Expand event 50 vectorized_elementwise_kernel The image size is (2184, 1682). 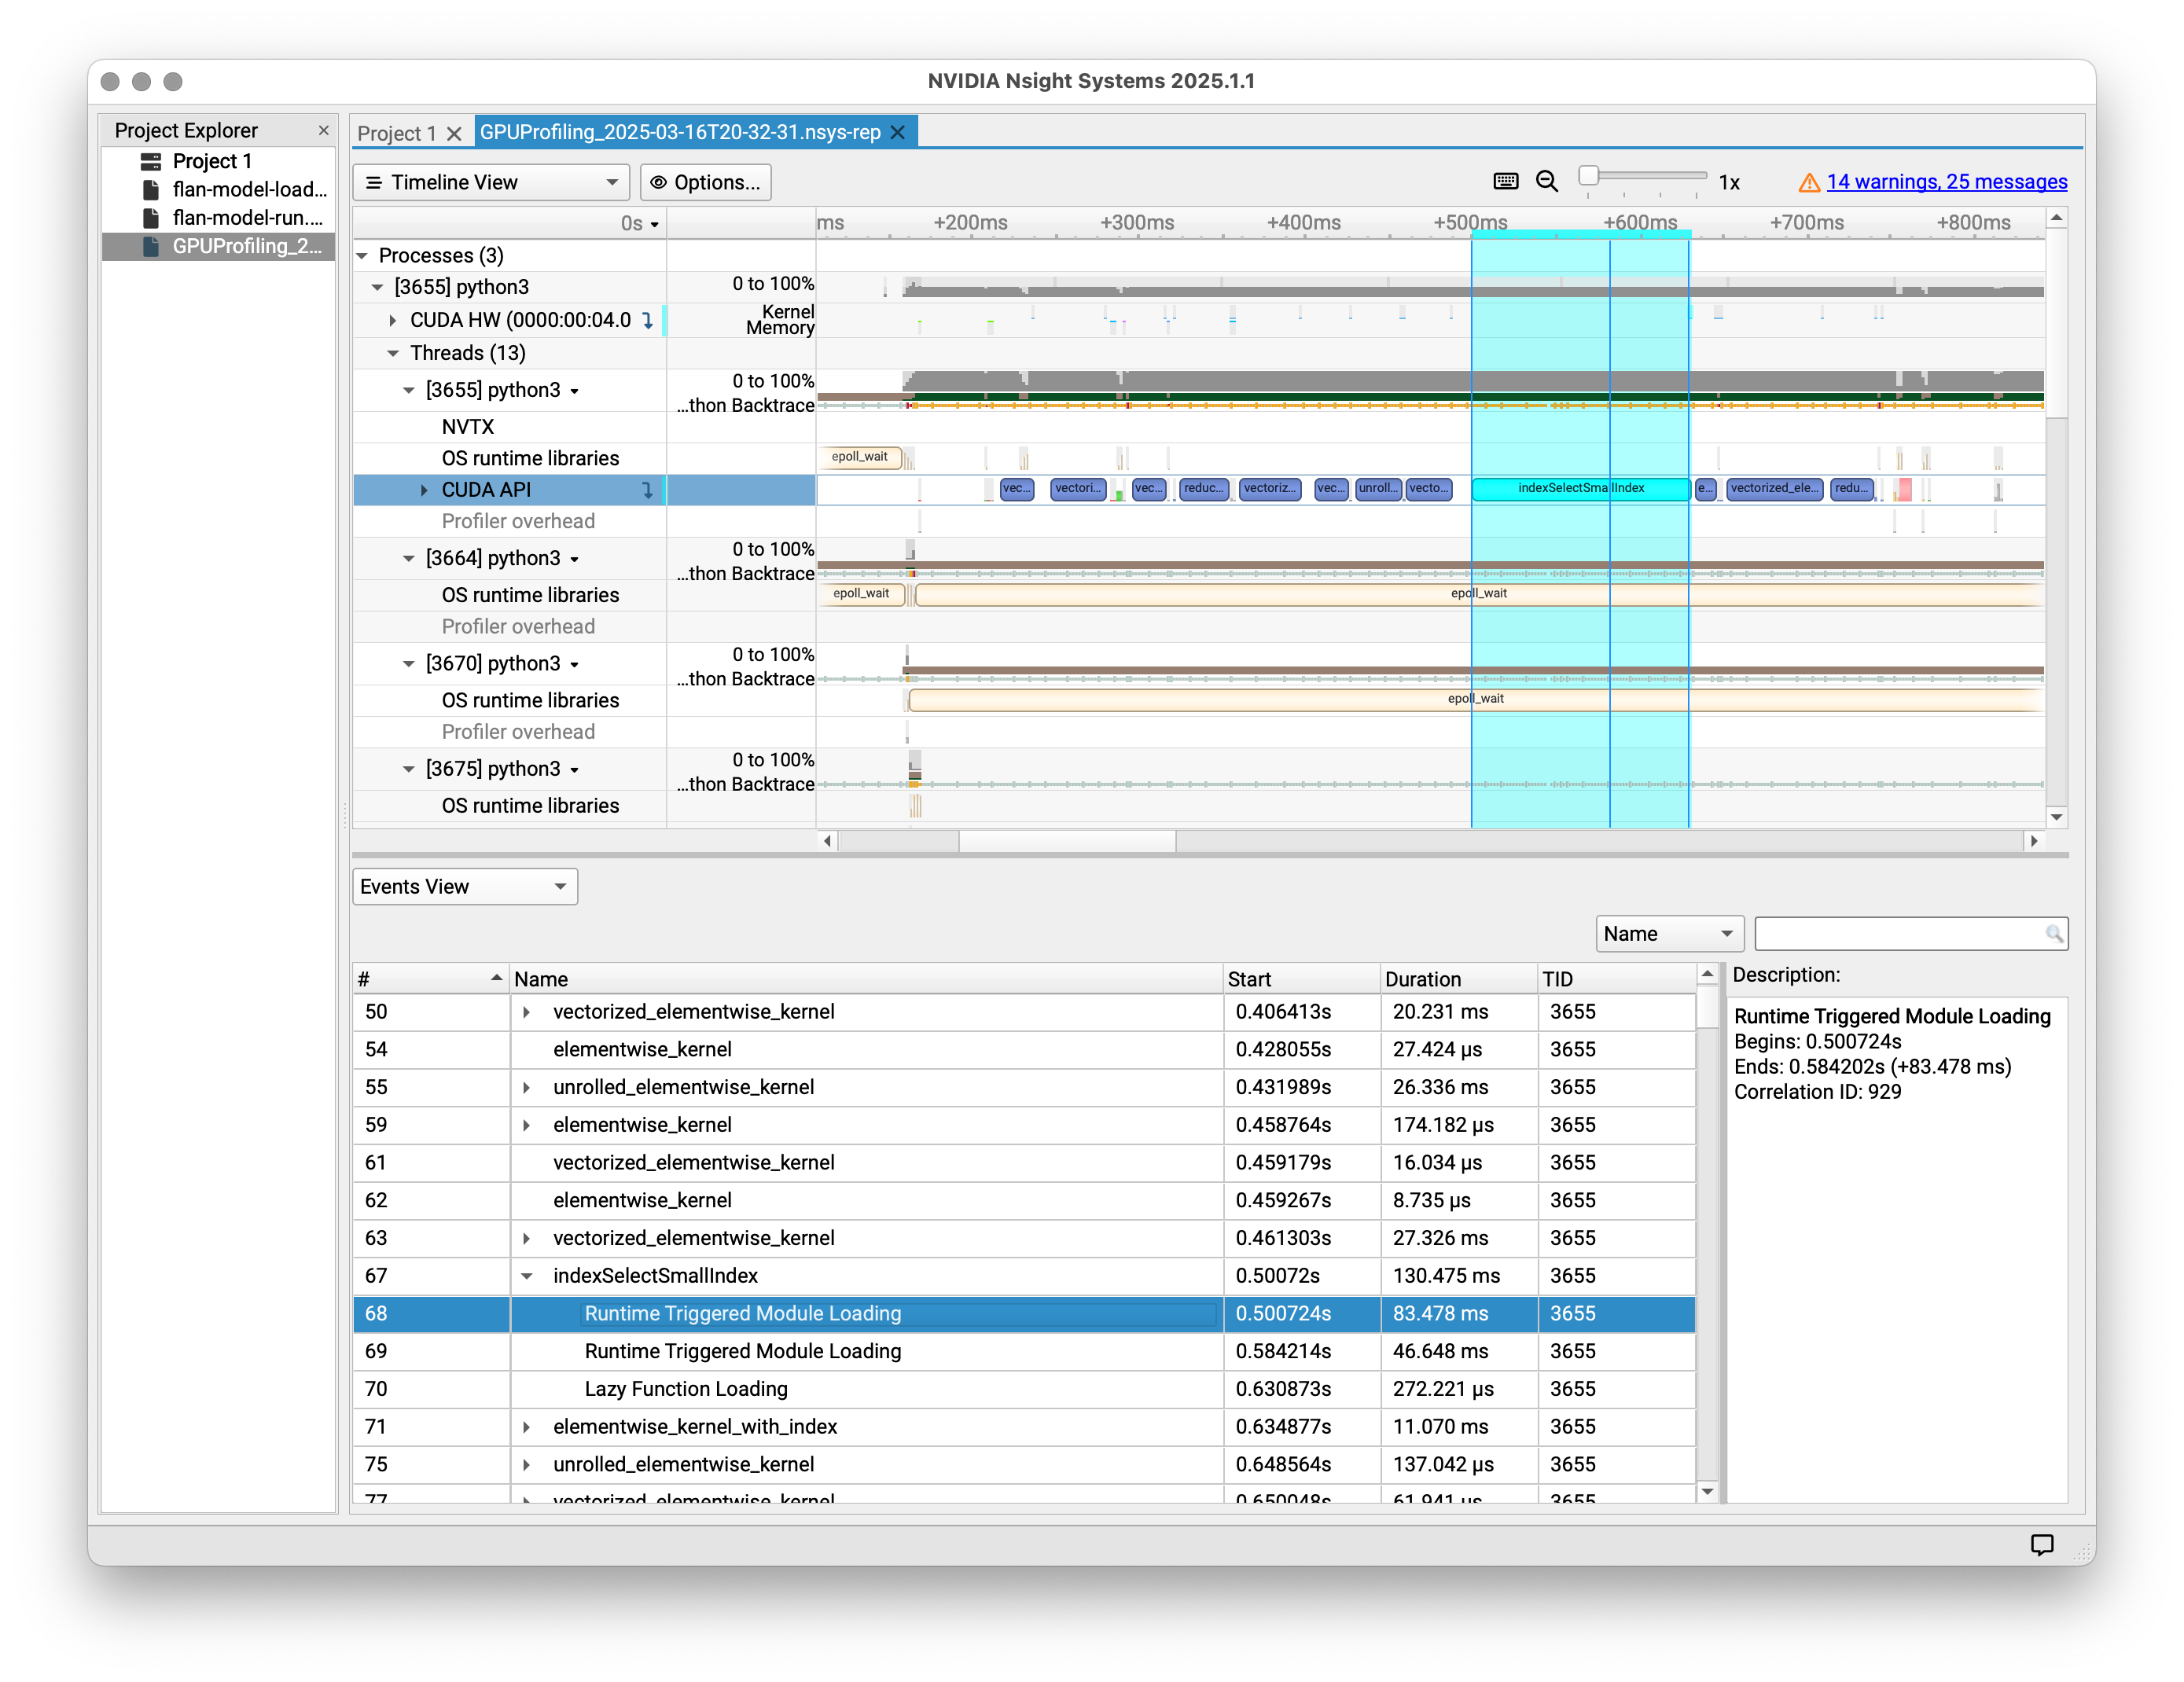[x=527, y=1013]
